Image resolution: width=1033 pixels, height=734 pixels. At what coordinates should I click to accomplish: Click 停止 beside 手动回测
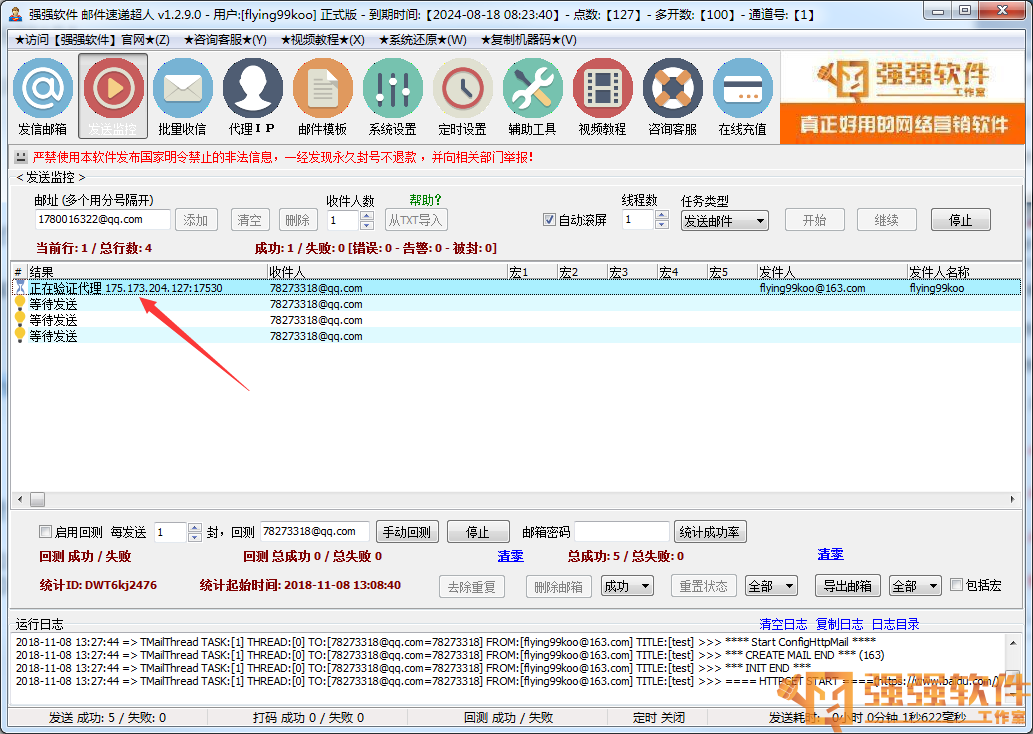click(478, 532)
